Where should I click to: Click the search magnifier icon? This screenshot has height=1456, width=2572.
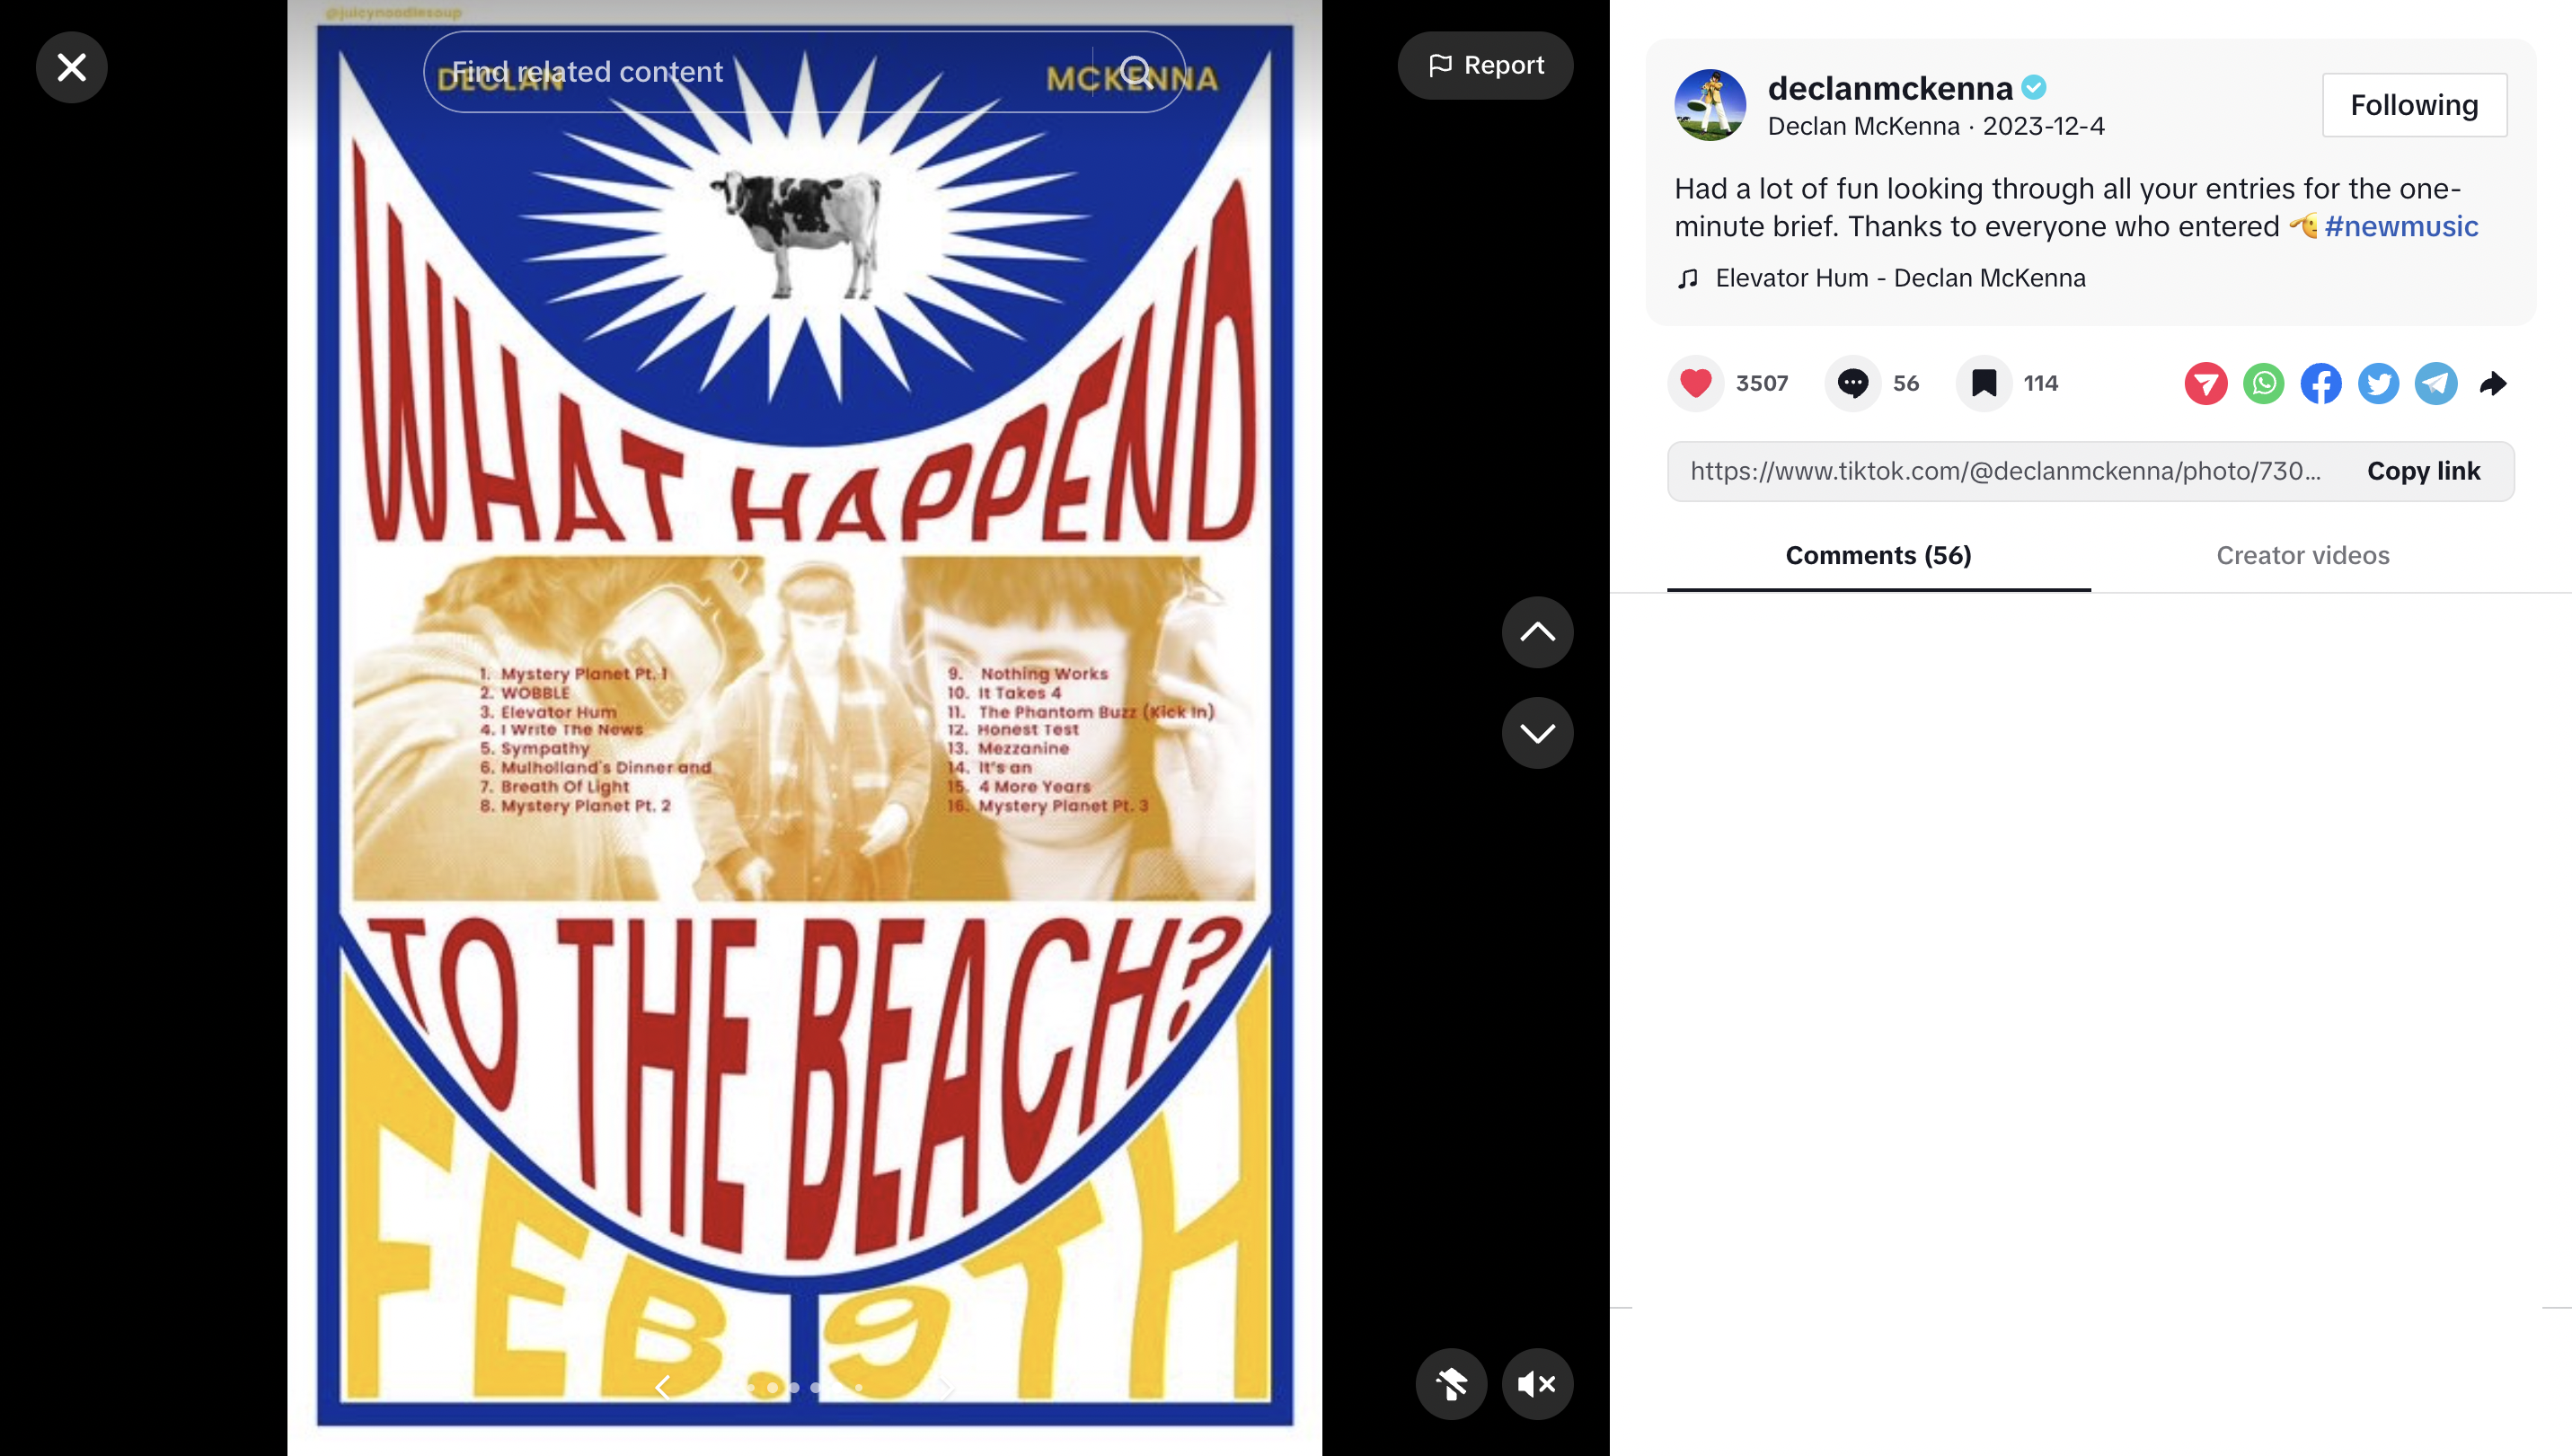point(1136,72)
